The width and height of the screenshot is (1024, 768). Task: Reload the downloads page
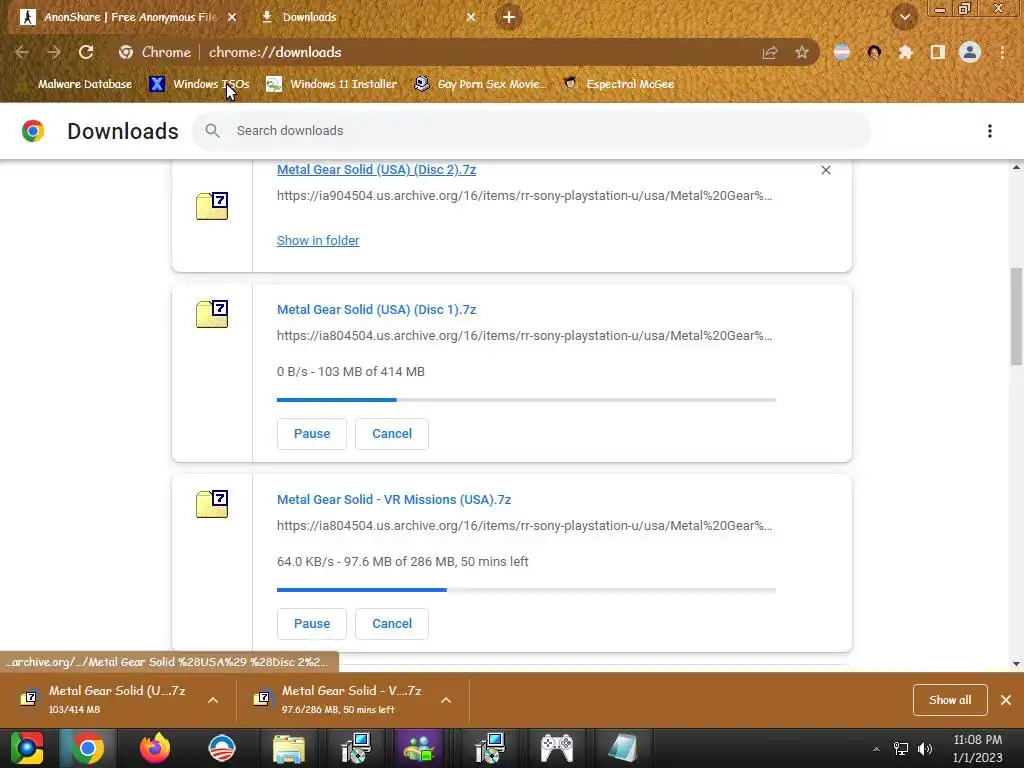[86, 52]
